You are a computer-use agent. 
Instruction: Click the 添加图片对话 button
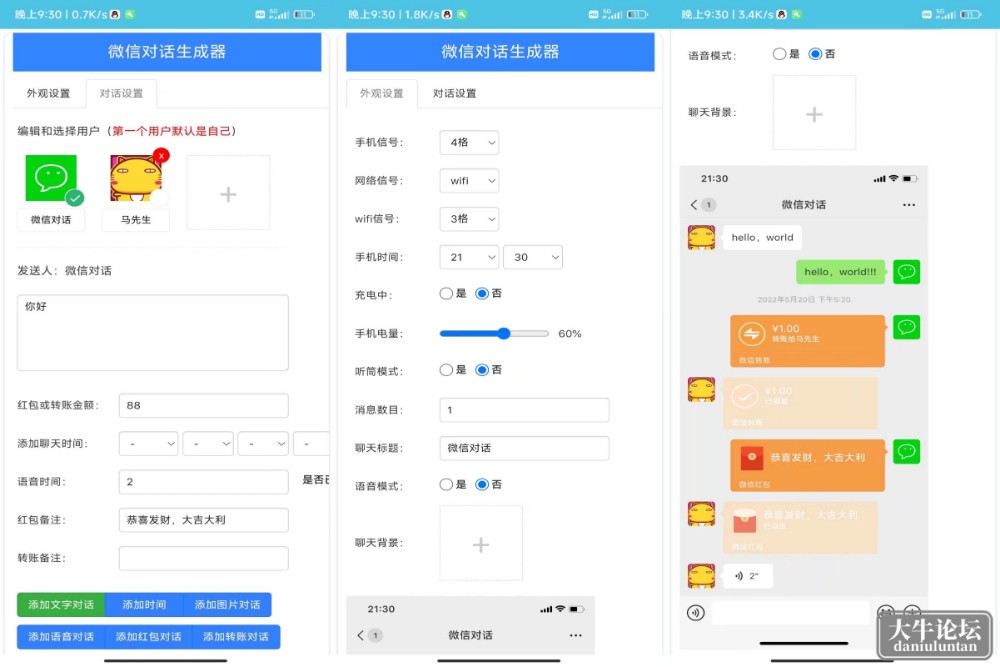[227, 605]
